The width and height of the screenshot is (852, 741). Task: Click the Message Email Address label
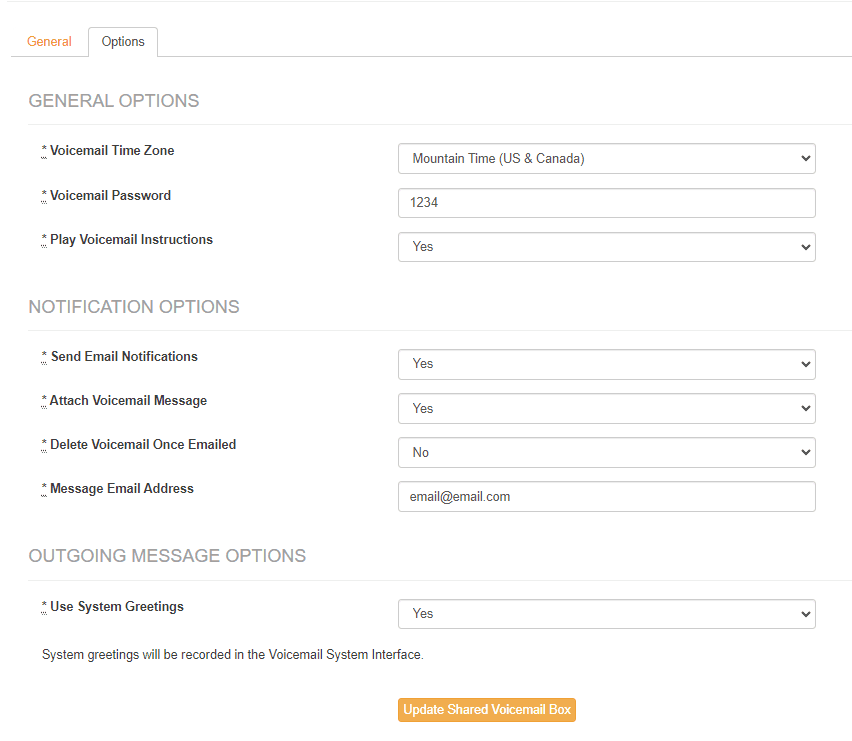coord(118,488)
